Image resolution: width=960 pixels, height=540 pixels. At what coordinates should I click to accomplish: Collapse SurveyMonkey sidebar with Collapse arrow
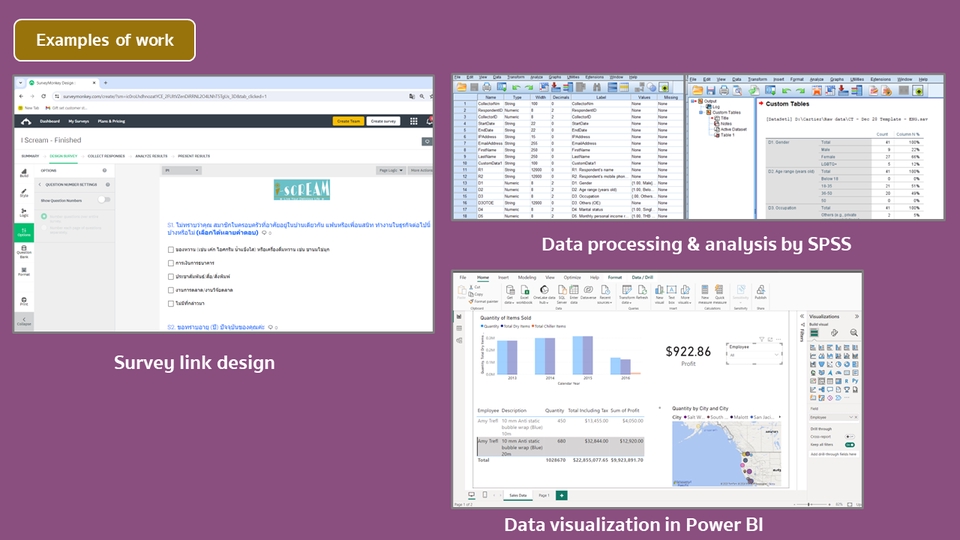[x=24, y=321]
